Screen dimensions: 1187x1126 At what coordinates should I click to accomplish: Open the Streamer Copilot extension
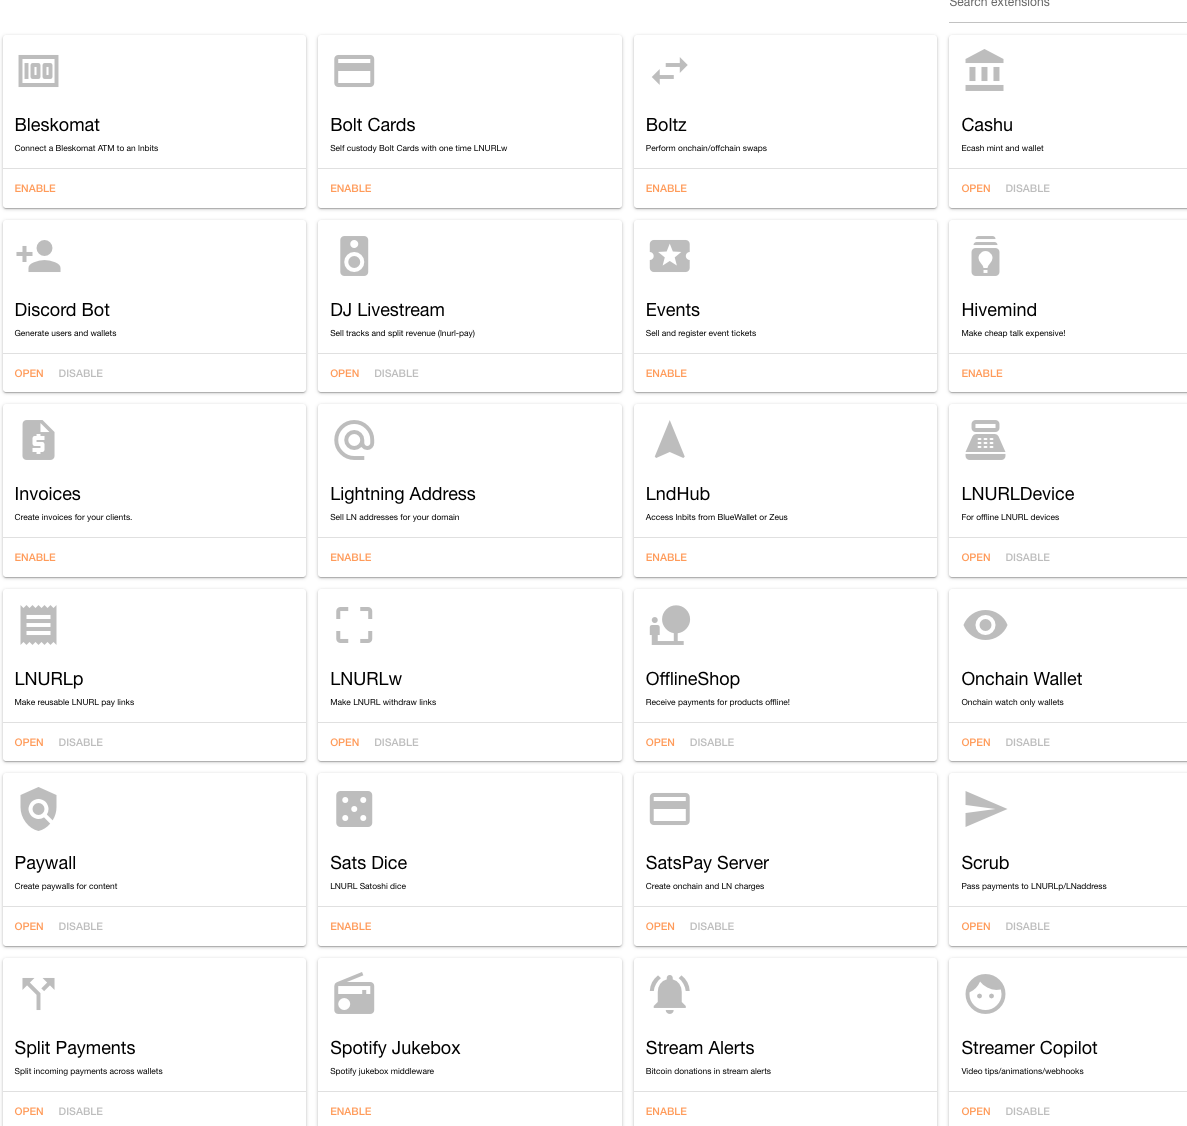(x=976, y=1111)
